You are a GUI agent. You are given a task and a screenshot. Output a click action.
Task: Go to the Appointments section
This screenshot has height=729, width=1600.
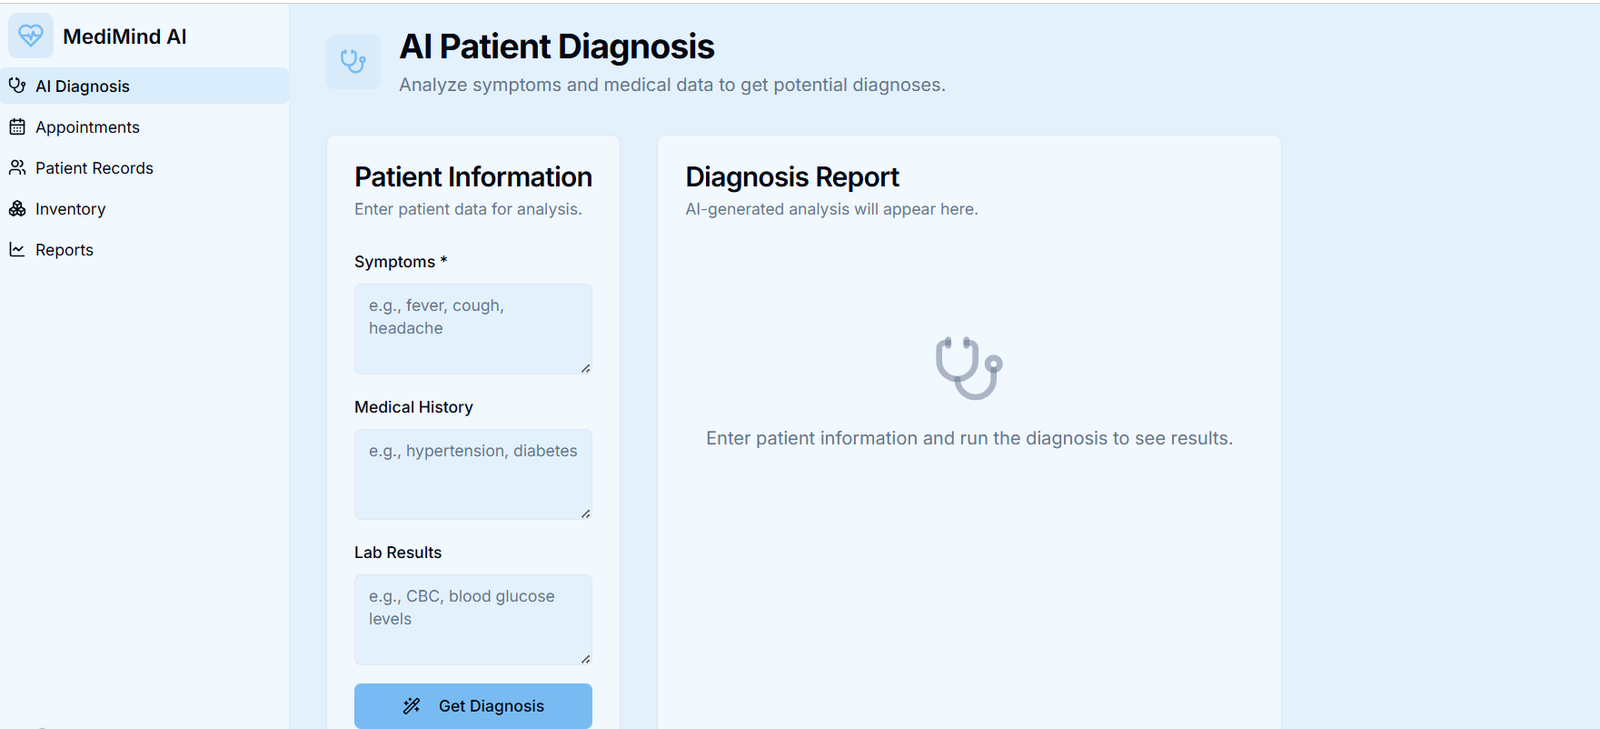pos(88,127)
